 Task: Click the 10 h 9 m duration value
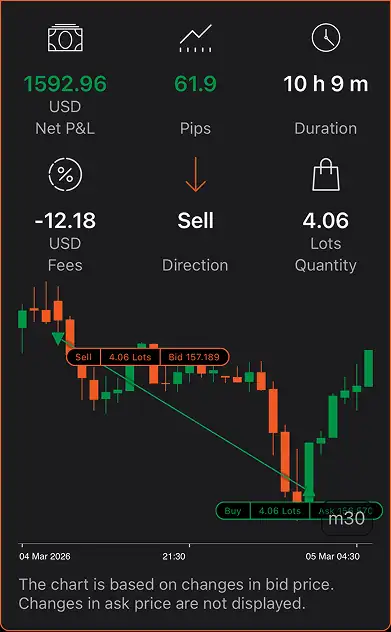326,84
